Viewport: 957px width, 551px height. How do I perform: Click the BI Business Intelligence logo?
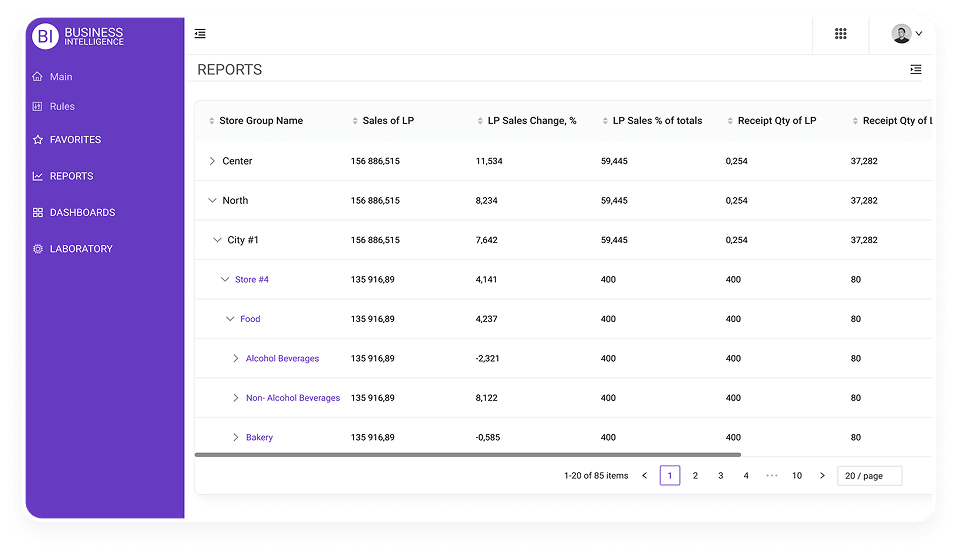78,36
